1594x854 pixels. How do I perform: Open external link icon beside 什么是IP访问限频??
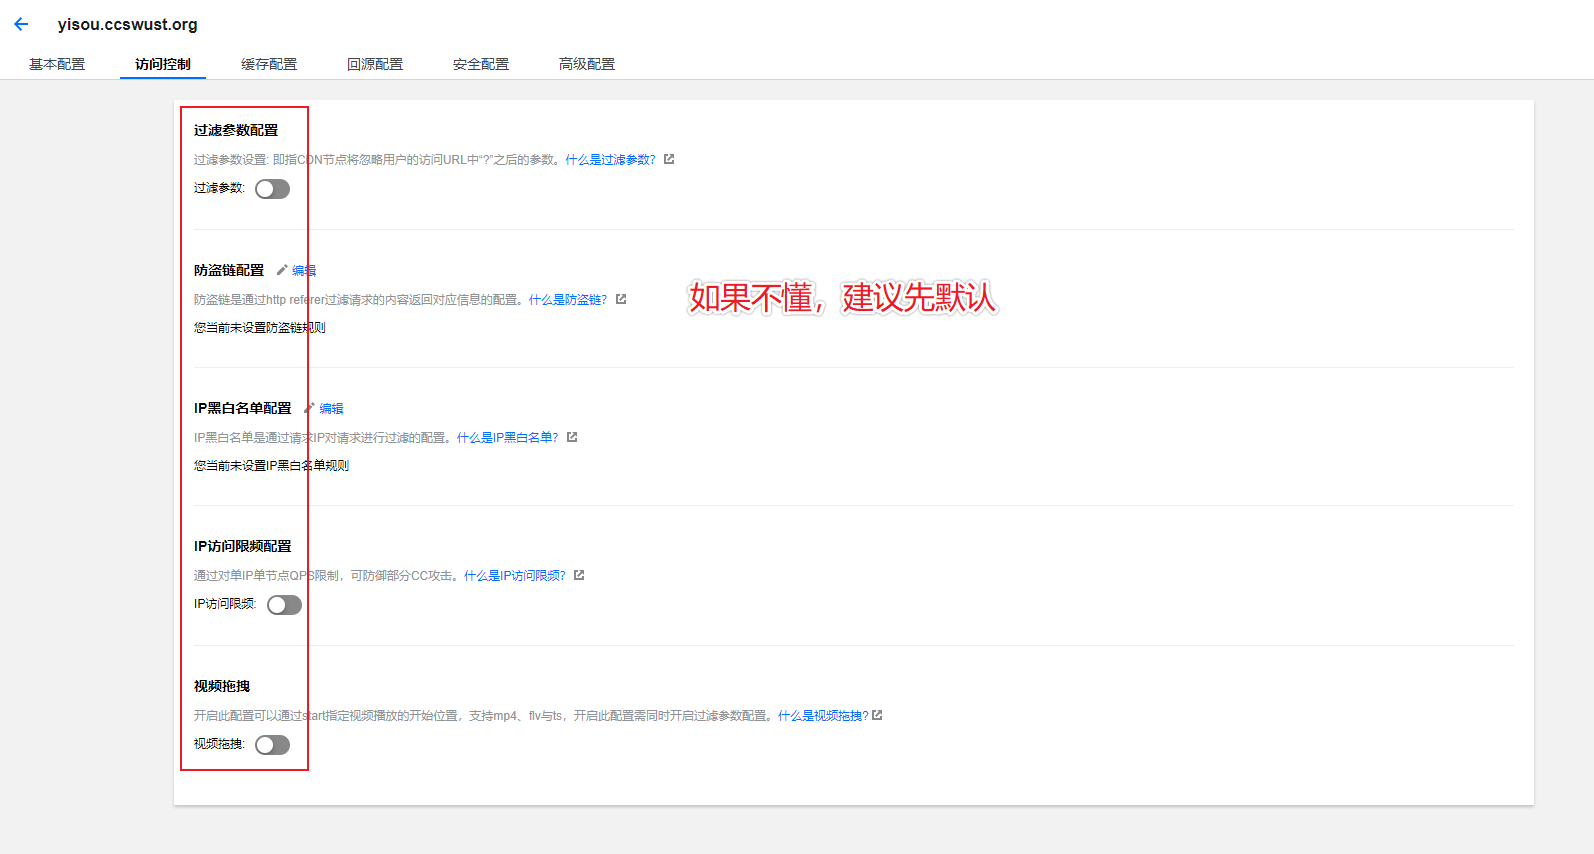click(x=579, y=575)
